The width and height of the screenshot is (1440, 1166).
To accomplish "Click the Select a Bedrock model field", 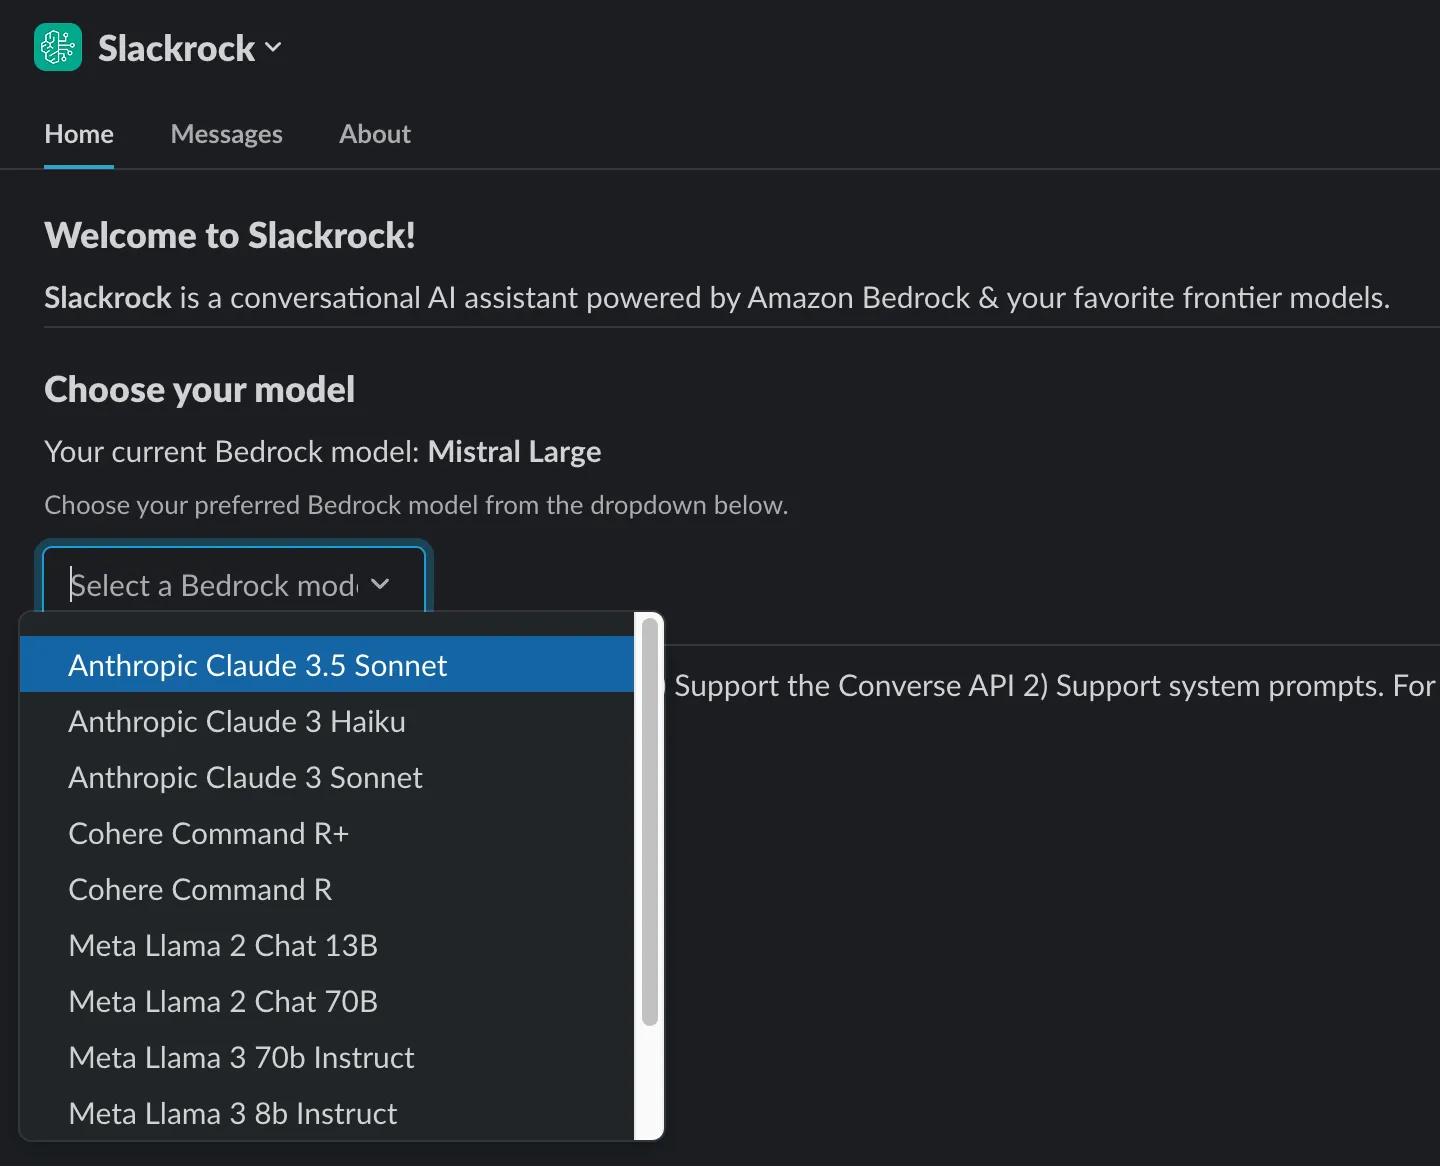I will 234,584.
